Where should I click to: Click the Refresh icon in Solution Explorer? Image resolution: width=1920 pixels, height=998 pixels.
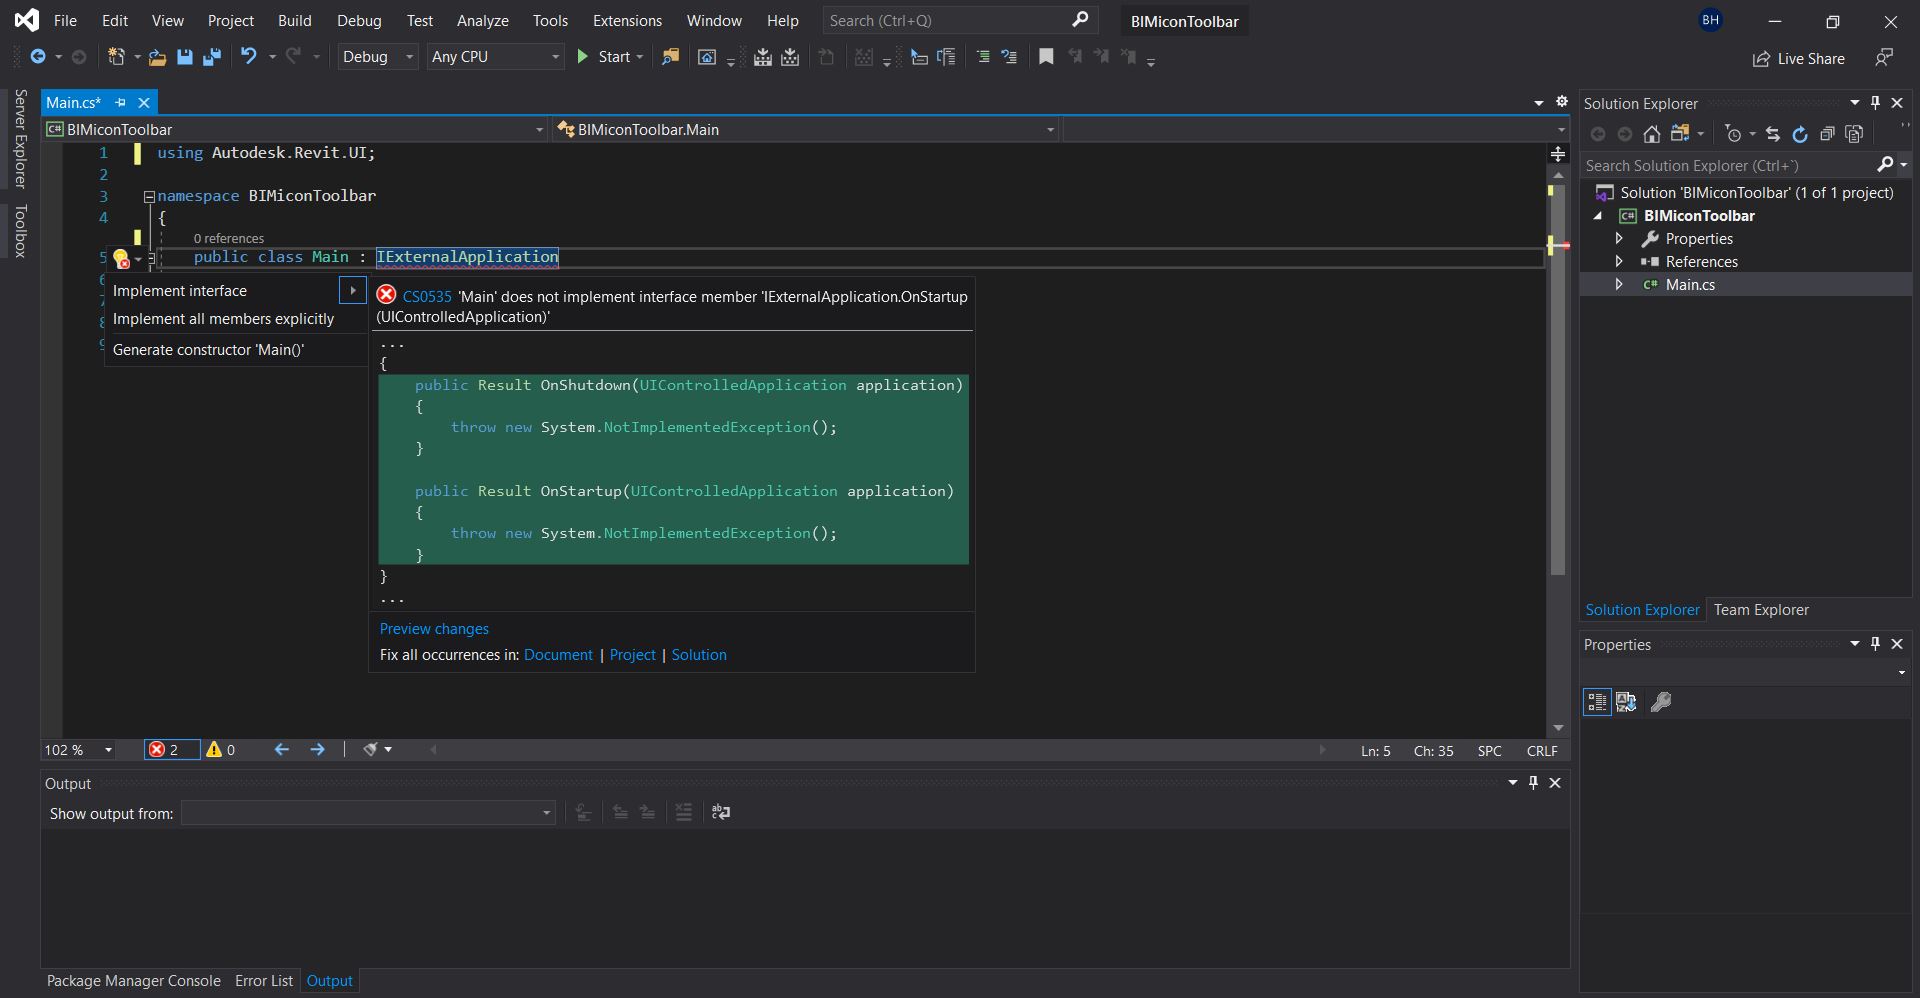[x=1800, y=134]
